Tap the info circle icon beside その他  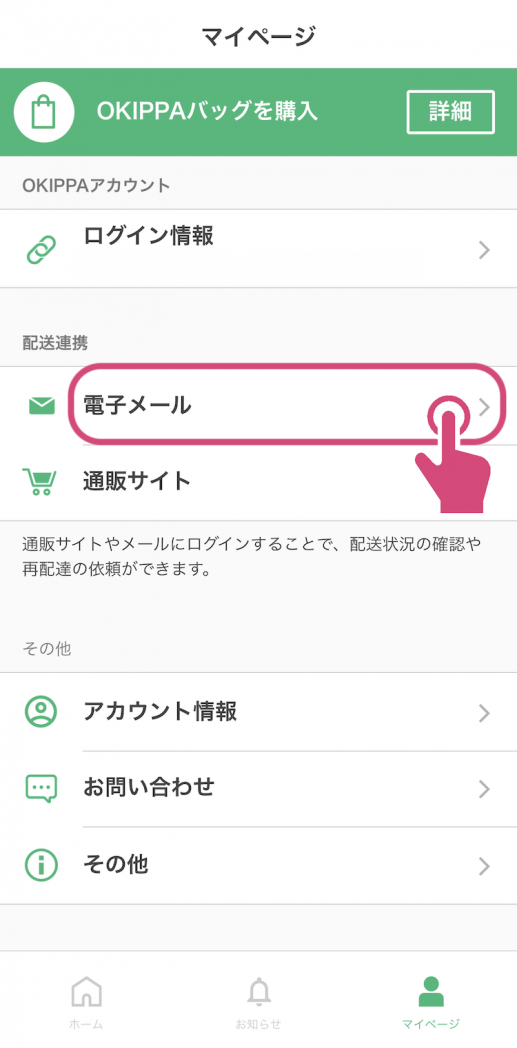point(41,866)
